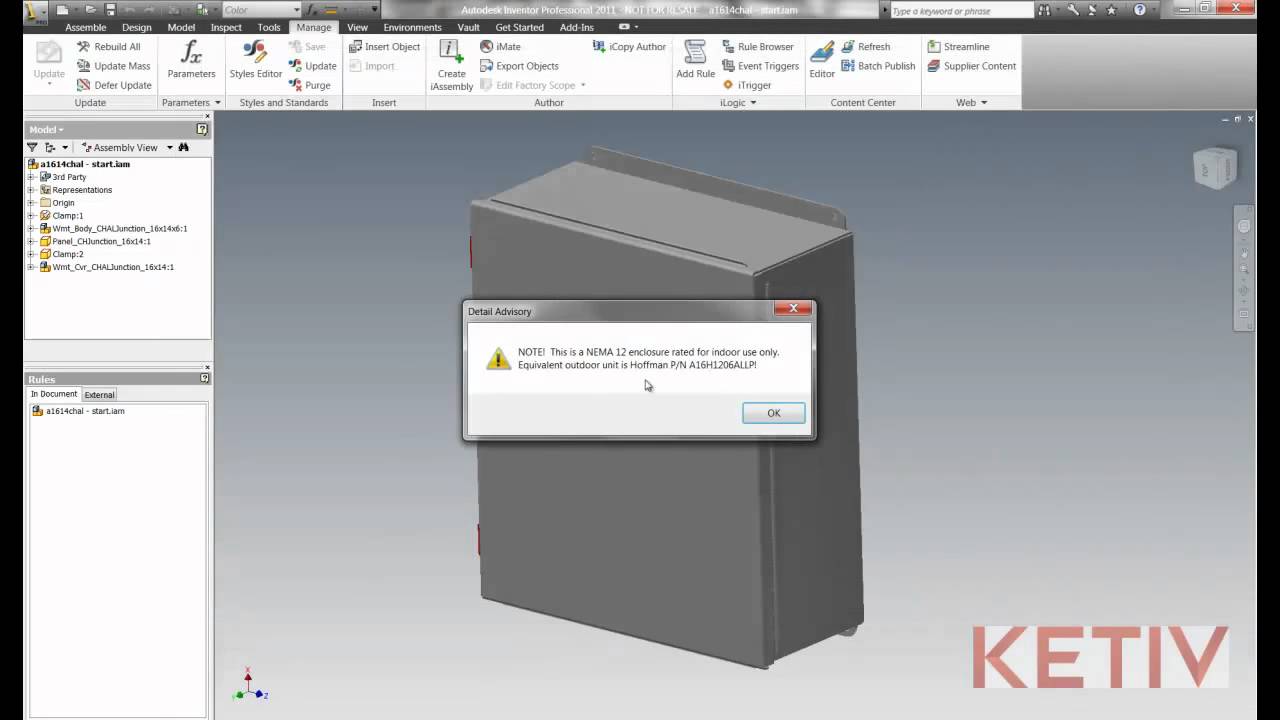Click Purge styles

coord(309,85)
